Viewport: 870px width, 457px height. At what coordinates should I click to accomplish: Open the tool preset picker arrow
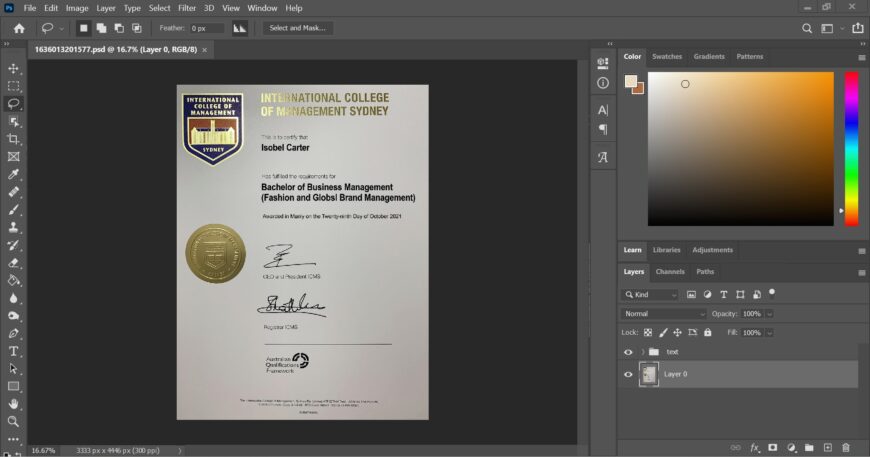coord(62,29)
